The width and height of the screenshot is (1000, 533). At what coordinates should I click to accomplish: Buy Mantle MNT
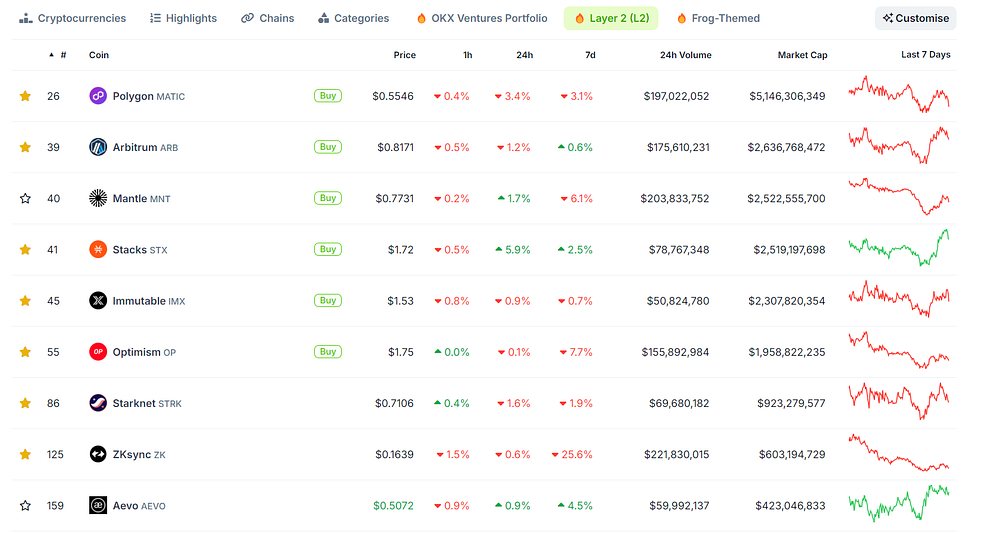(328, 198)
